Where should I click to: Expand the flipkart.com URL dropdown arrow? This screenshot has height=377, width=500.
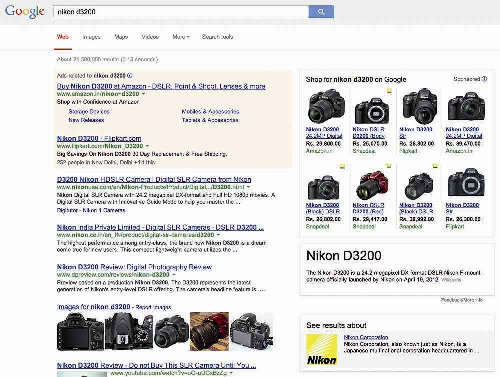coord(147,146)
